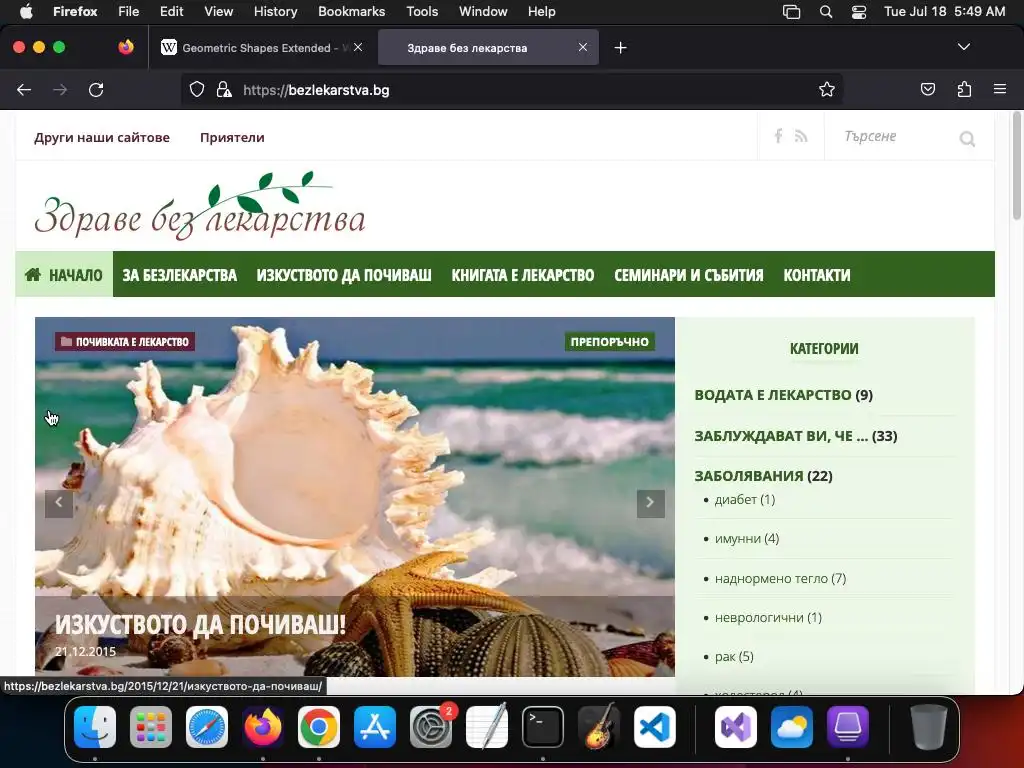Open Trash in the Dock
This screenshot has width=1024, height=768.
click(x=929, y=727)
